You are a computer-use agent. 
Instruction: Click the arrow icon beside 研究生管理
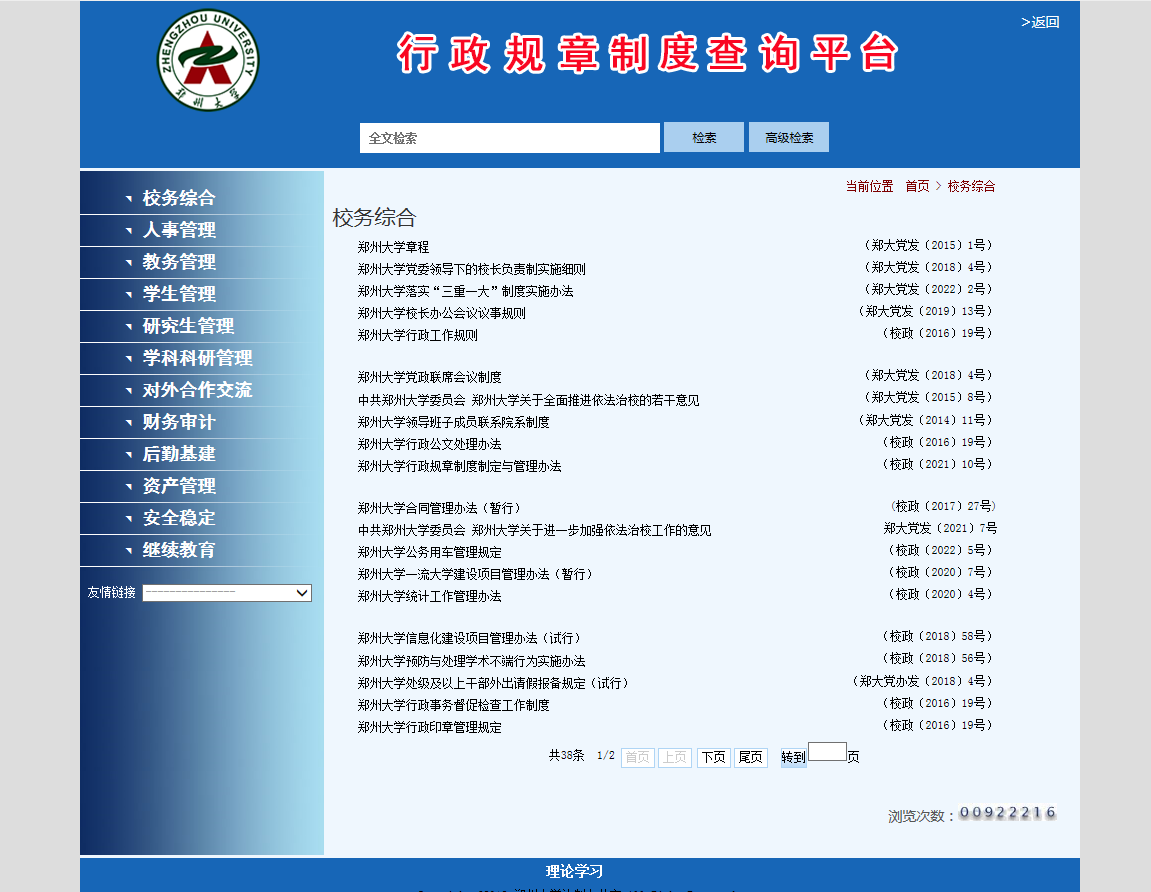pyautogui.click(x=128, y=326)
